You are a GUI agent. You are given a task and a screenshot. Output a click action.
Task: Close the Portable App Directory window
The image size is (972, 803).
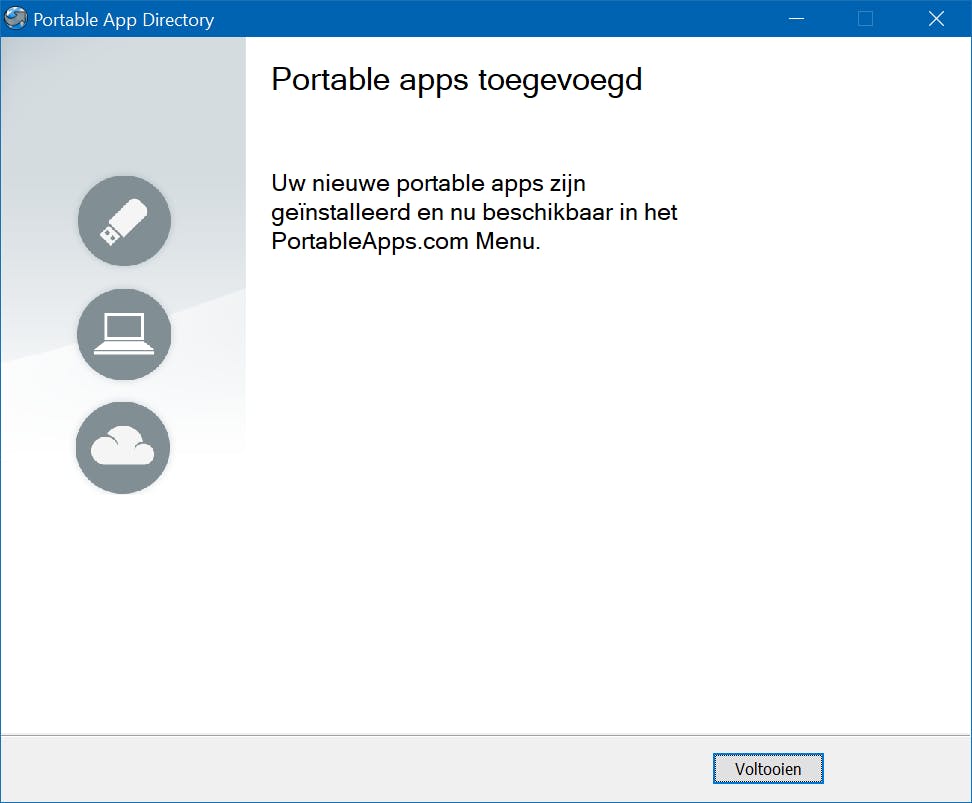(x=936, y=19)
